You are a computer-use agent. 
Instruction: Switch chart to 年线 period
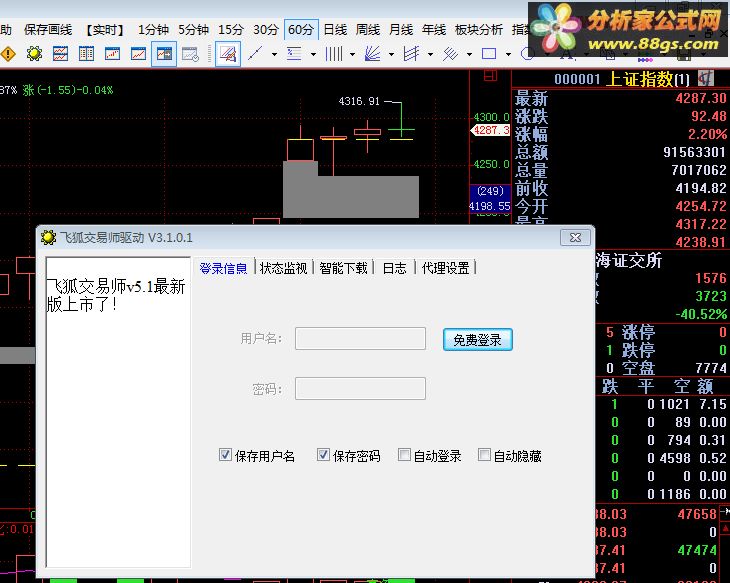[x=434, y=30]
